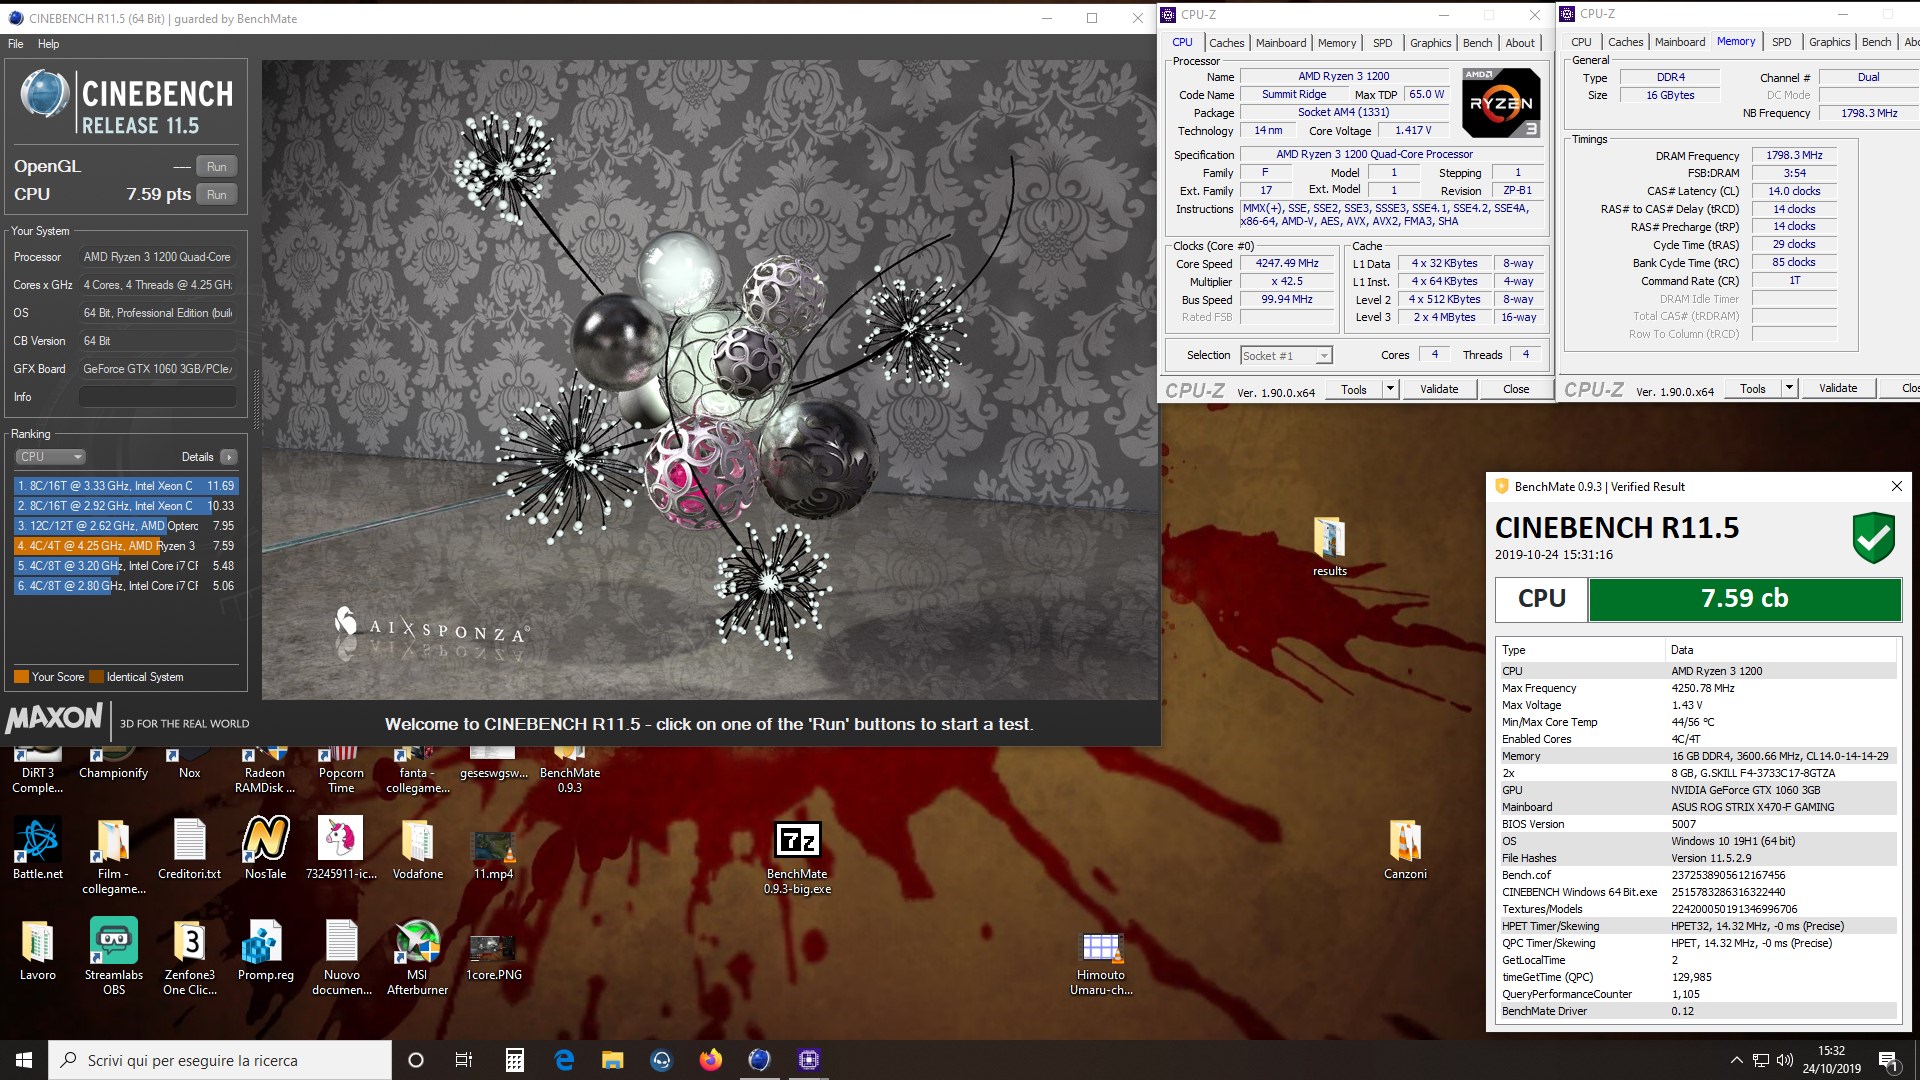1920x1080 pixels.
Task: Open Calculator from the taskbar
Action: 514,1060
